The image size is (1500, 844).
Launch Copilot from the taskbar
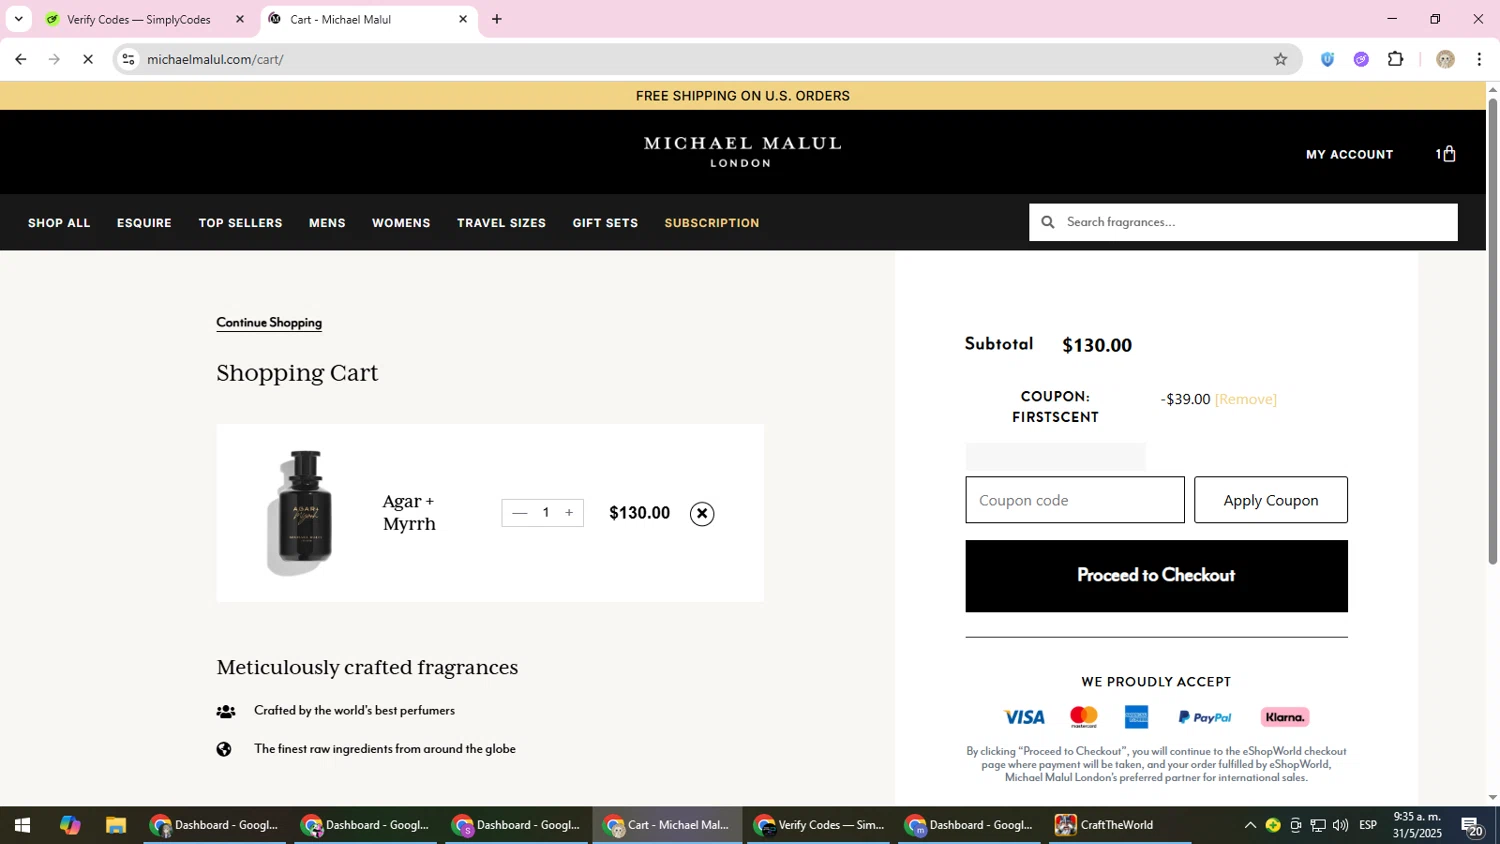(69, 825)
